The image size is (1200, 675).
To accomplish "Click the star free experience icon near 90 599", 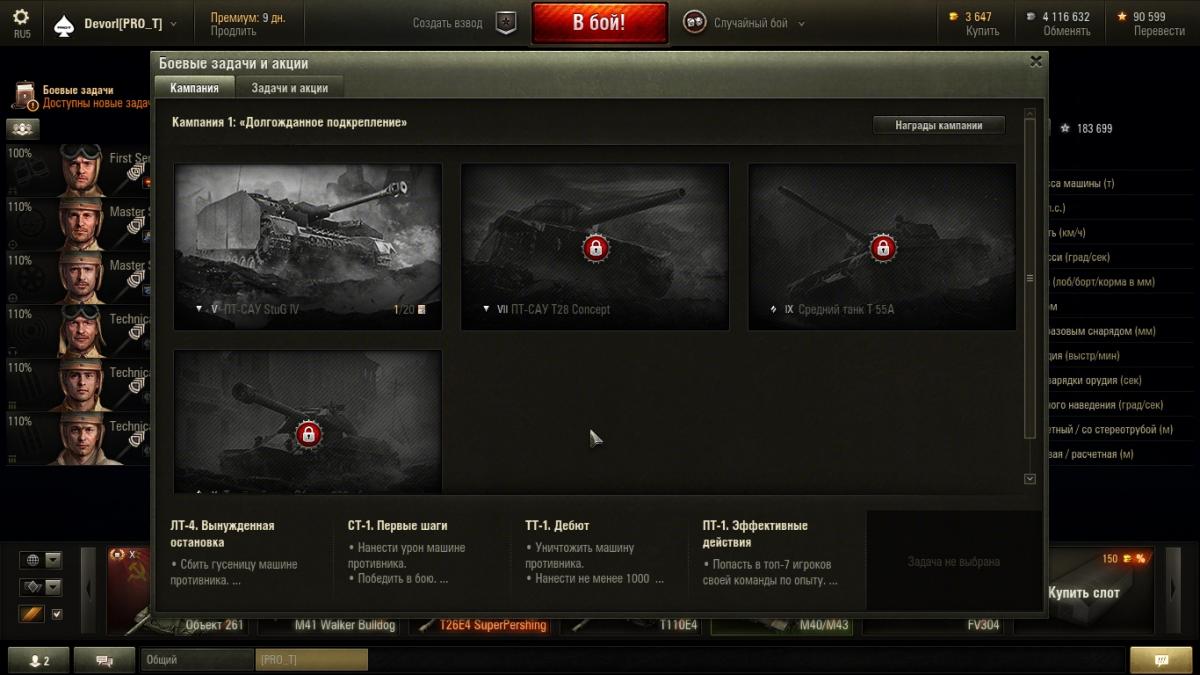I will pos(1122,17).
